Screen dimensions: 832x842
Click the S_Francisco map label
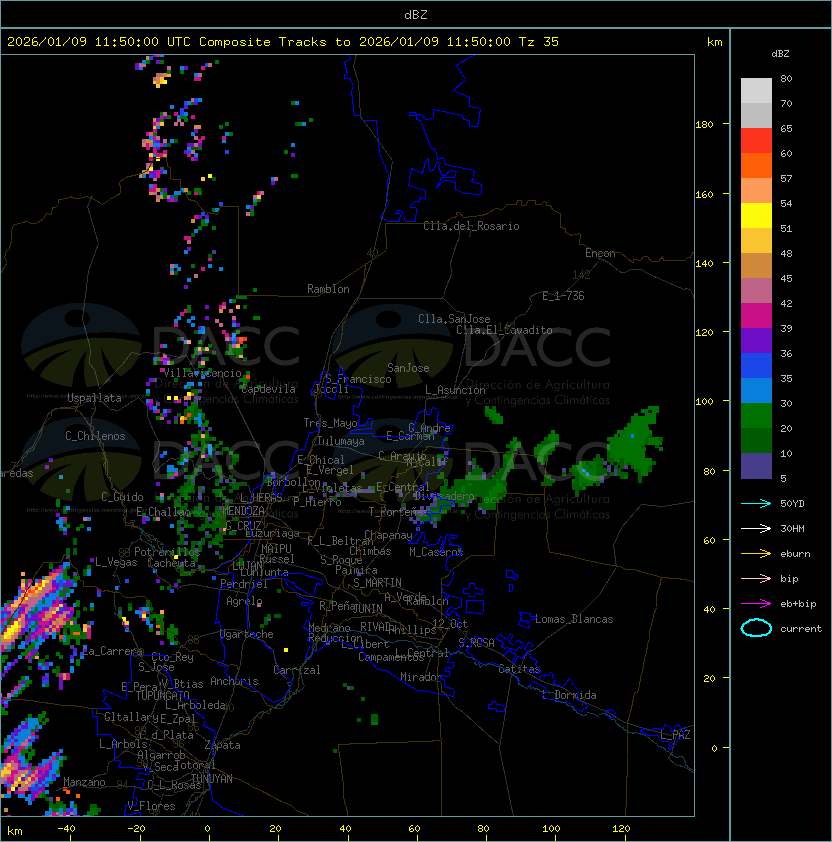[358, 379]
